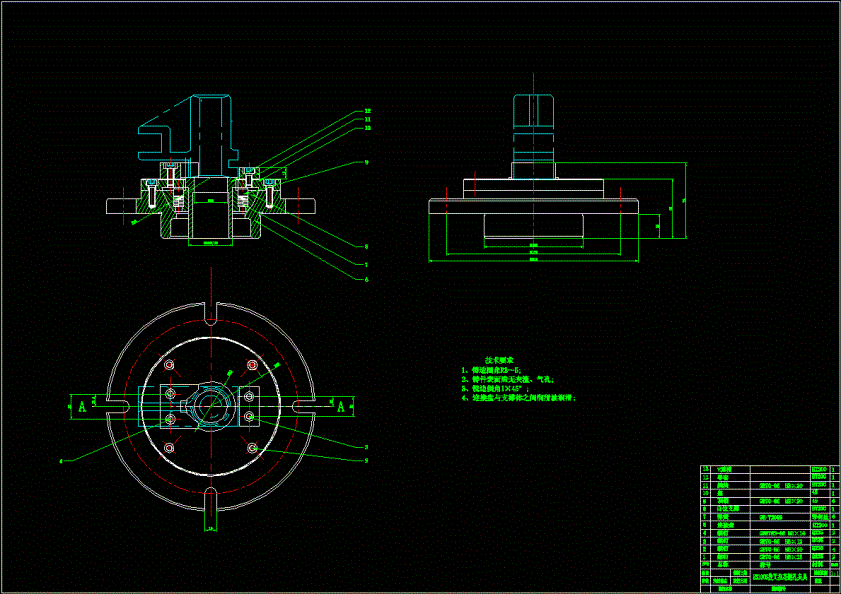Click technical requirement line 4 text

pyautogui.click(x=519, y=398)
